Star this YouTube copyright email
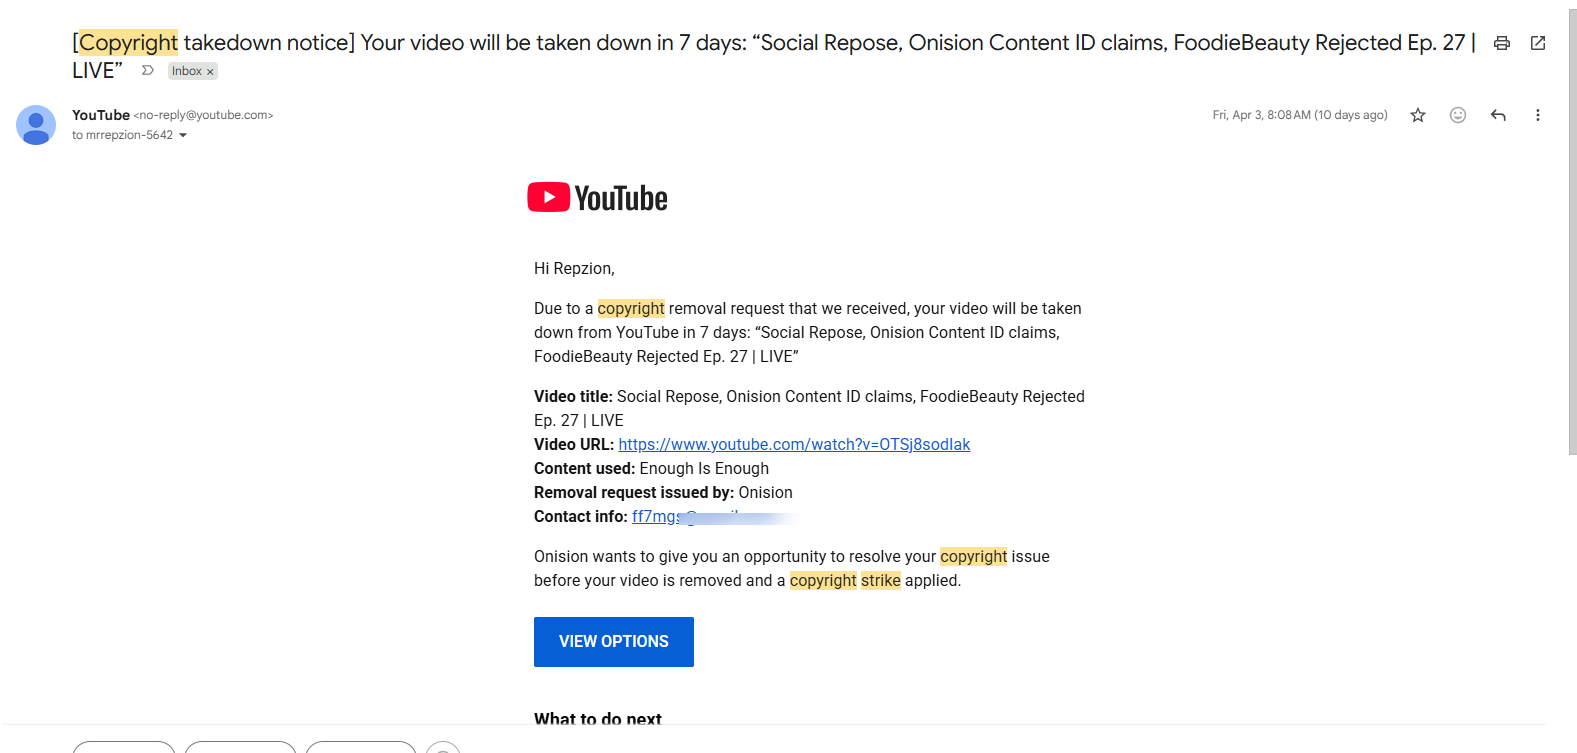The image size is (1577, 753). (1417, 115)
